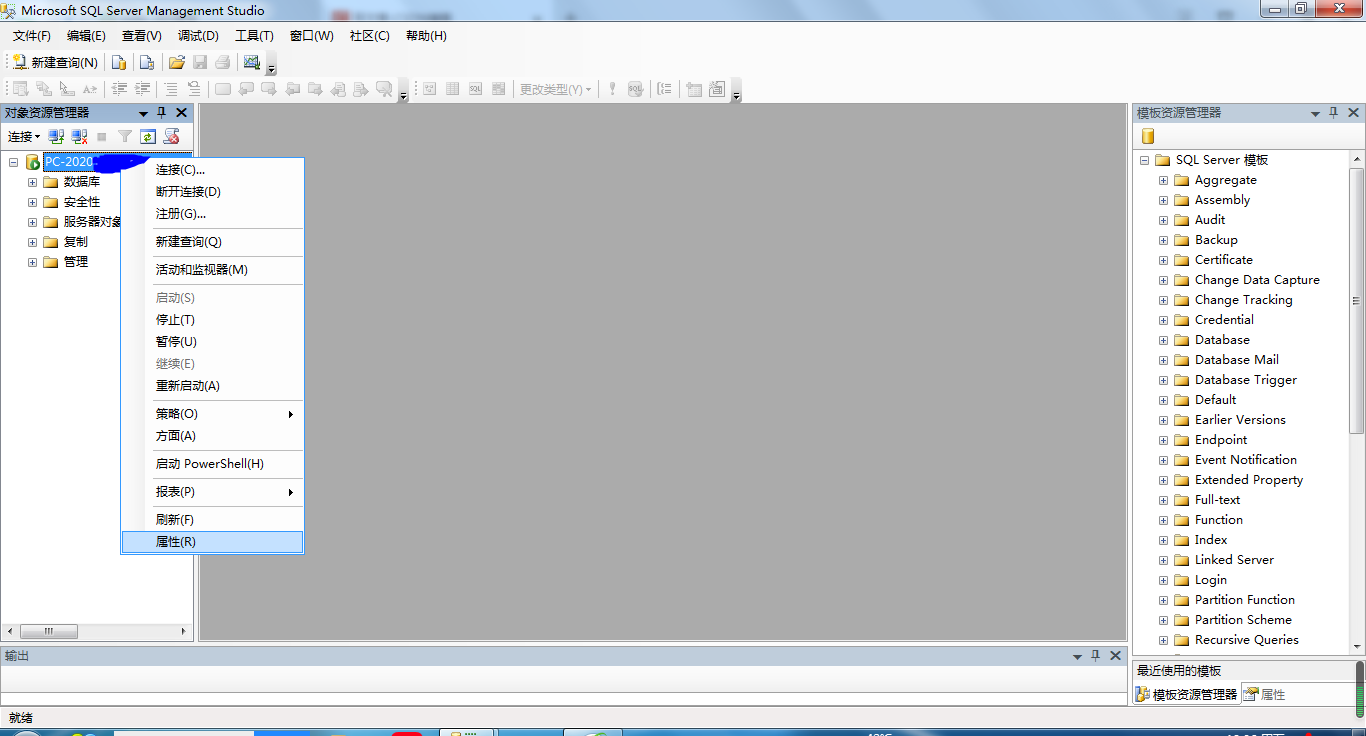Viewport: 1366px width, 736px height.
Task: Select the Database Trigger template folder
Action: pos(1246,380)
